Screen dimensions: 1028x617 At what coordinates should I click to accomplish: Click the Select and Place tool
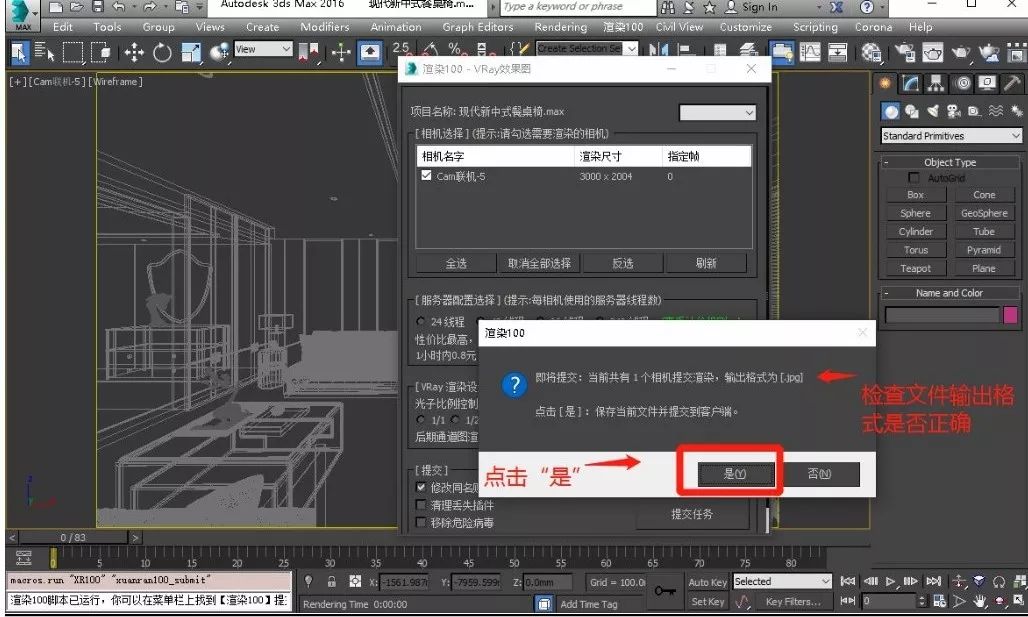coord(220,52)
